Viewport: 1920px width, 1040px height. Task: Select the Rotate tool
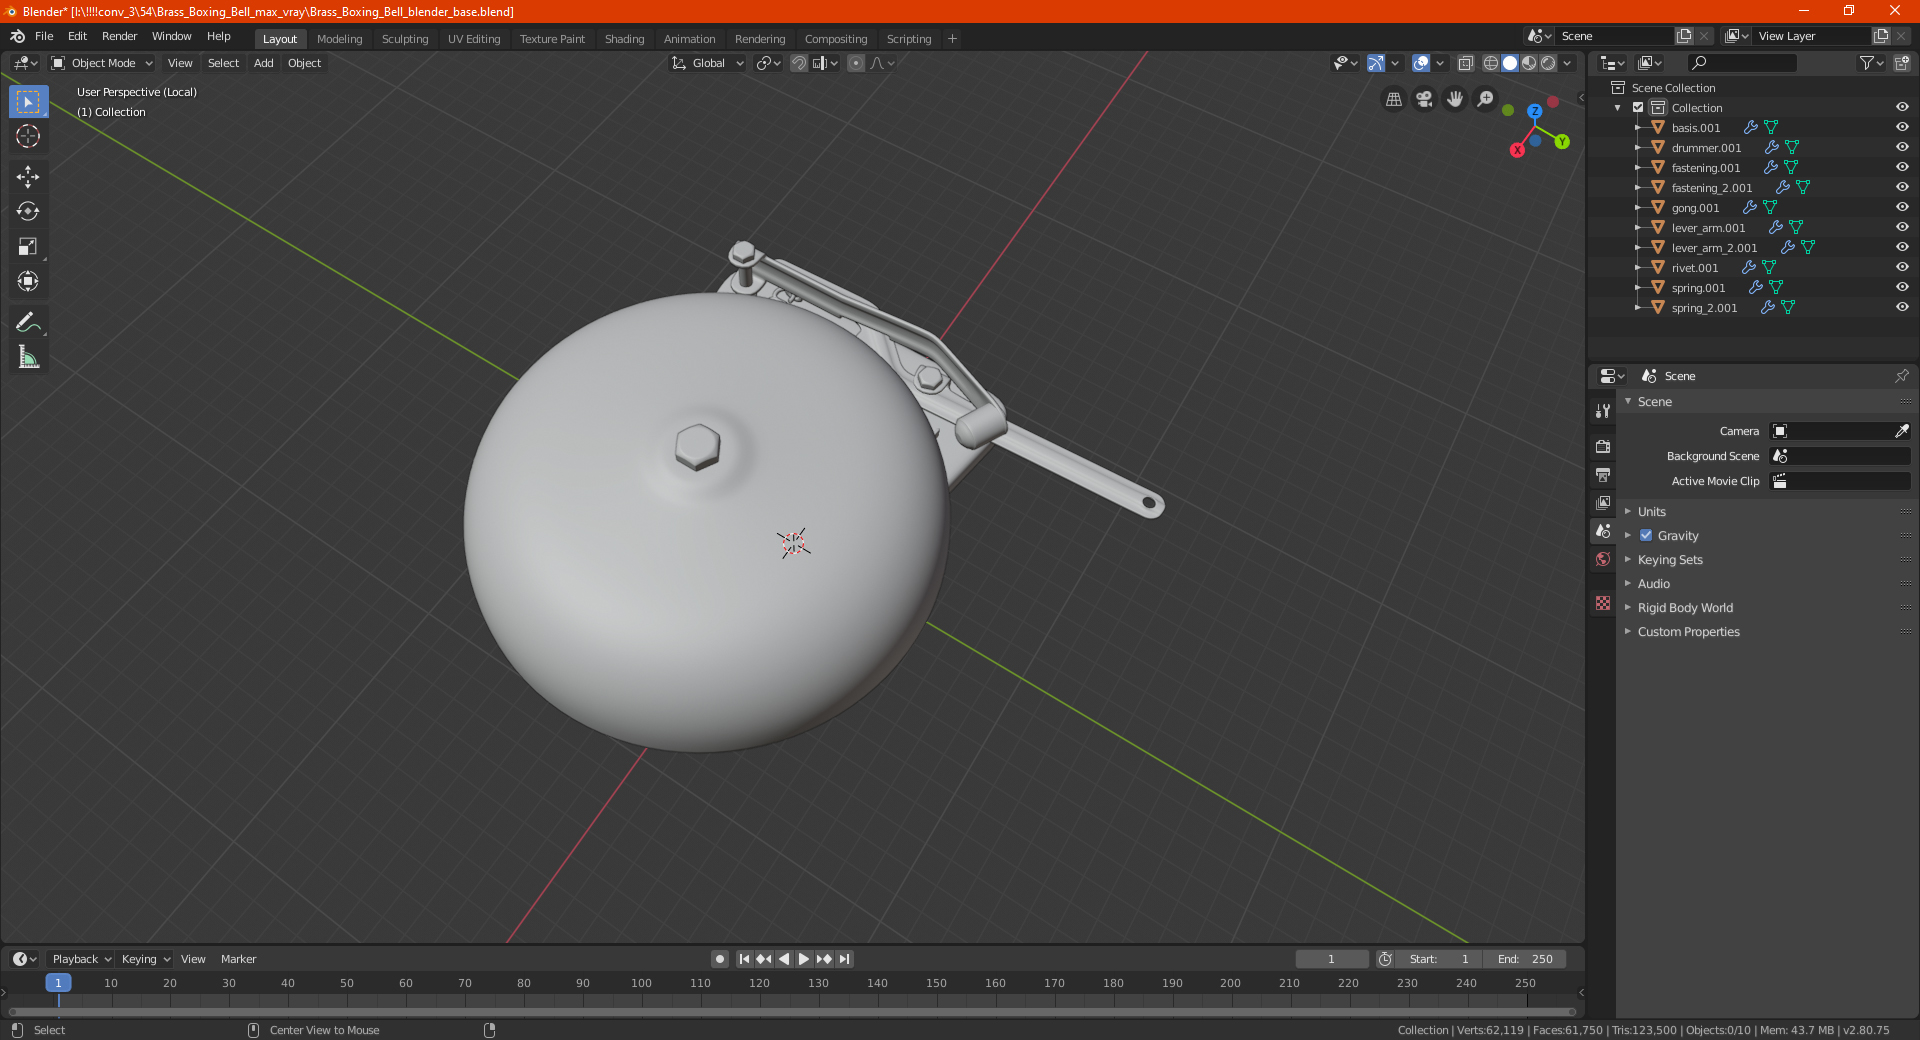click(28, 212)
